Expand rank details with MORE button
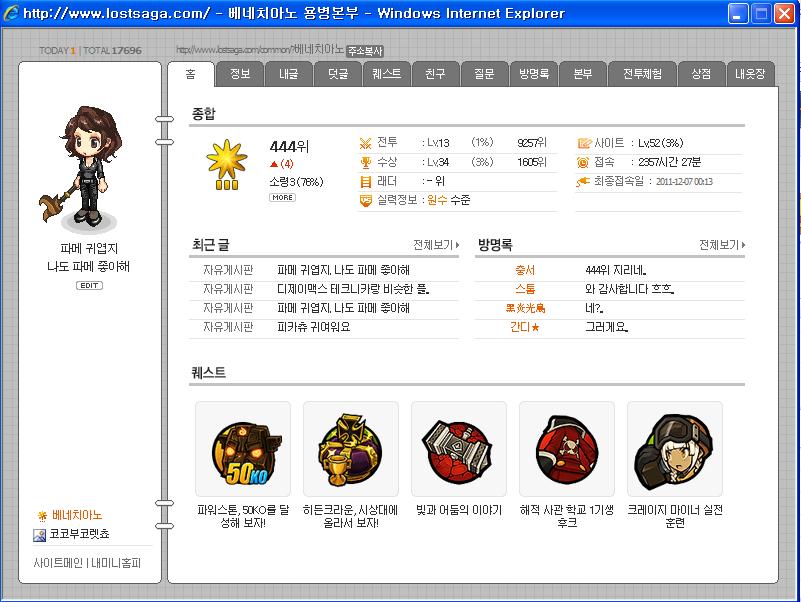This screenshot has height=602, width=801. pos(282,197)
